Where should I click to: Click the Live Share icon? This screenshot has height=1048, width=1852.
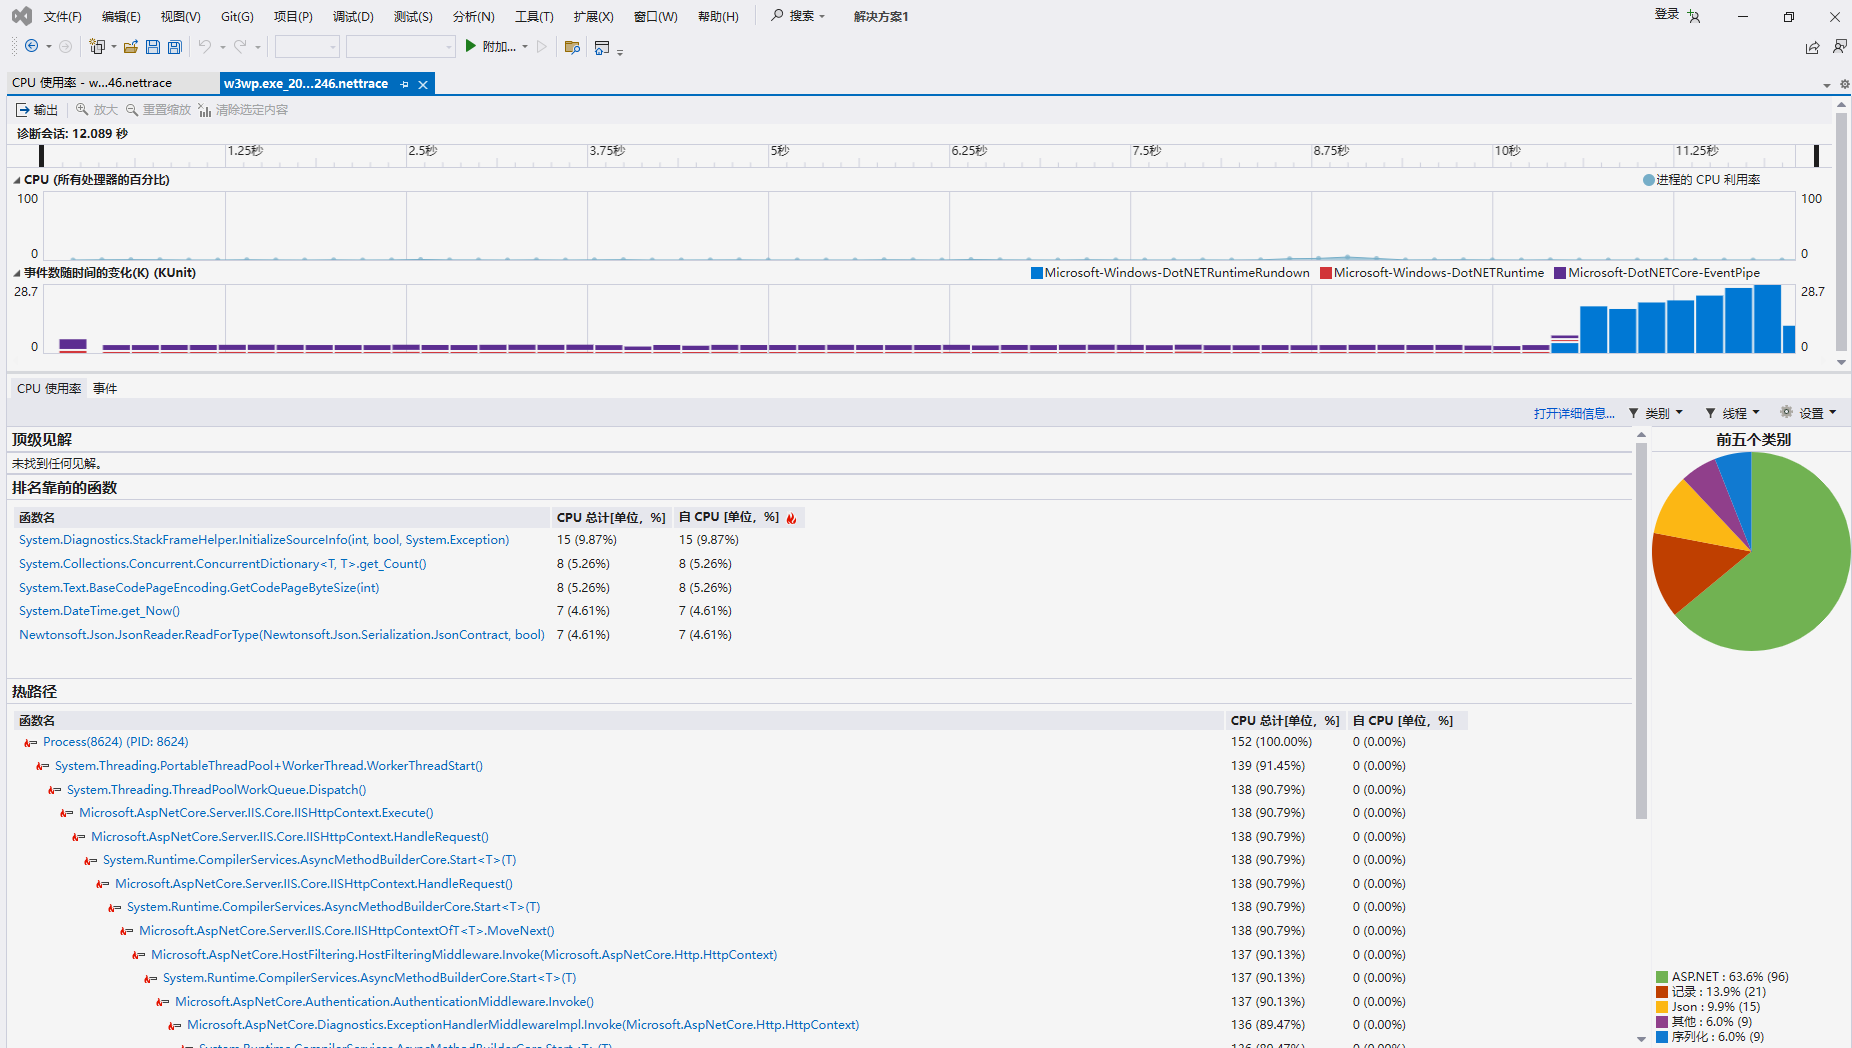(1812, 47)
